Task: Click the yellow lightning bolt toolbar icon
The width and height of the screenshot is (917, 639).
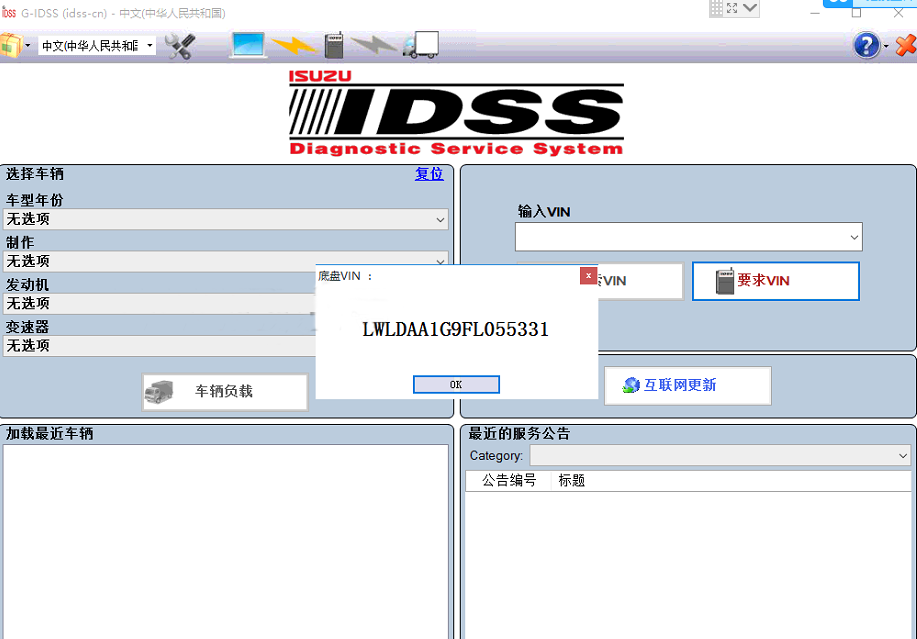Action: point(294,46)
